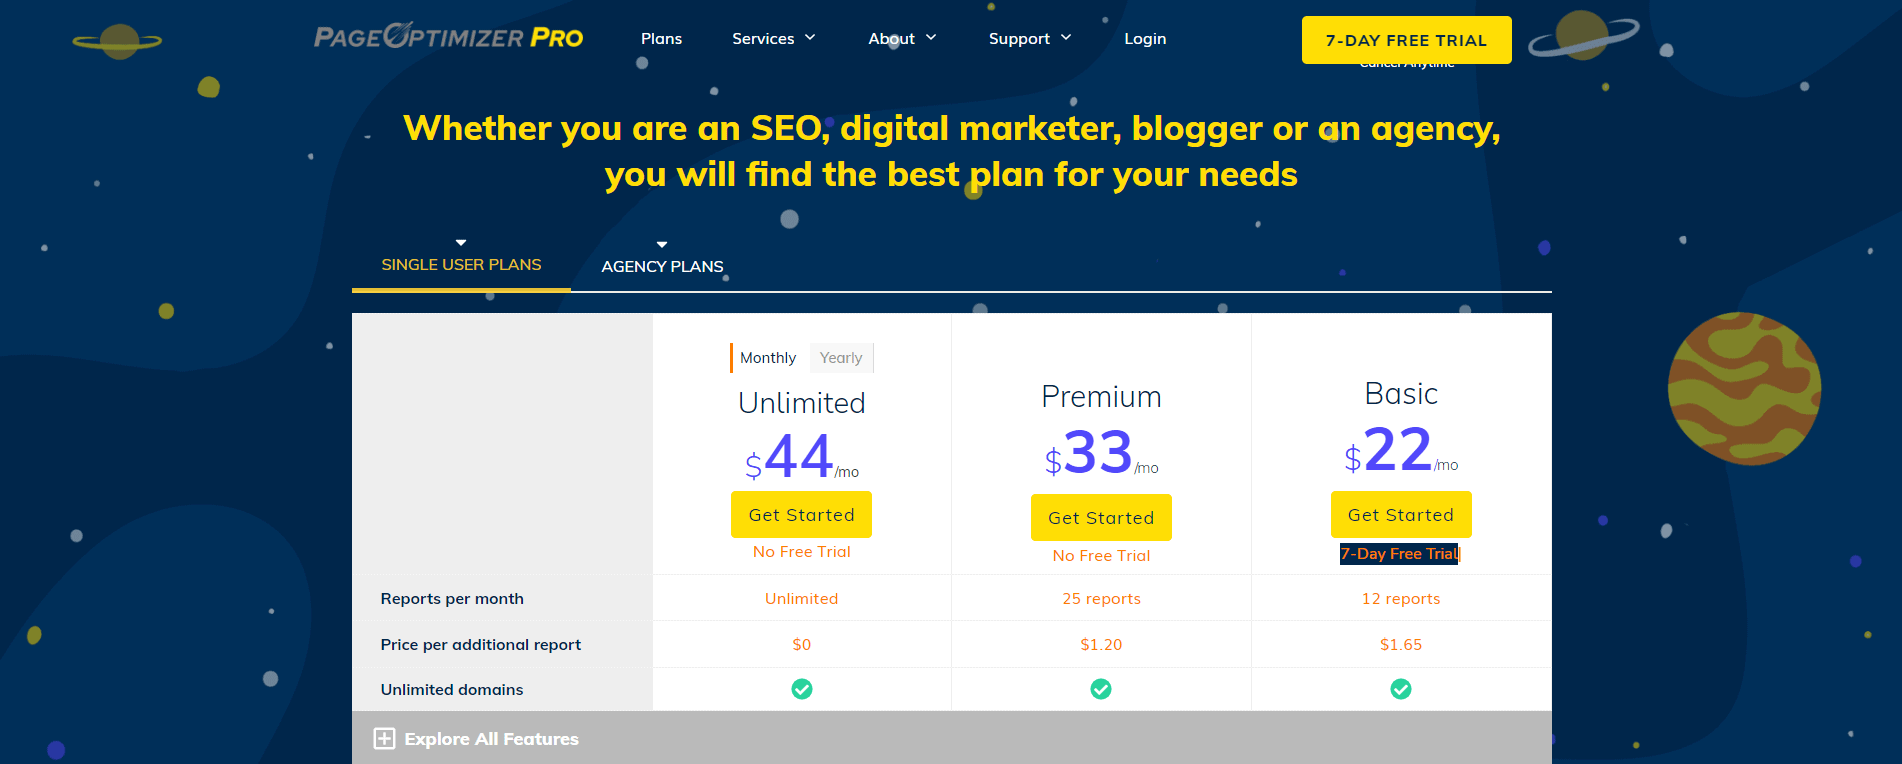The image size is (1902, 764).
Task: Click the Reports per month row label
Action: tap(452, 598)
